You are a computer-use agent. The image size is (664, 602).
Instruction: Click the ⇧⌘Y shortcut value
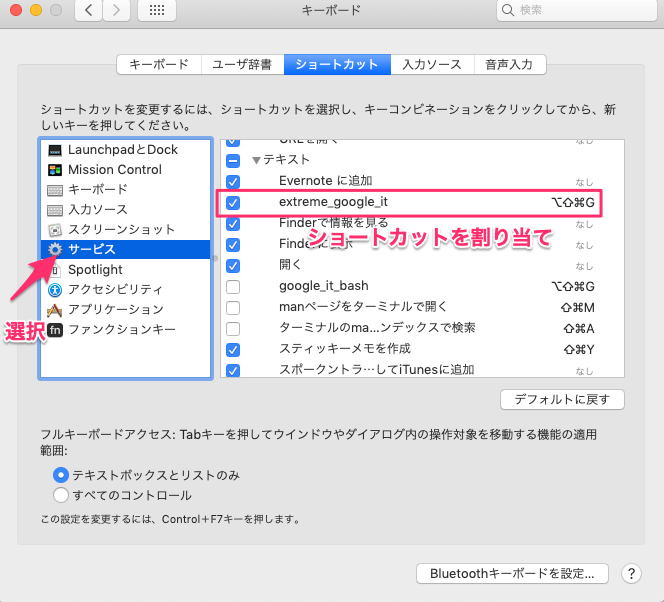579,350
